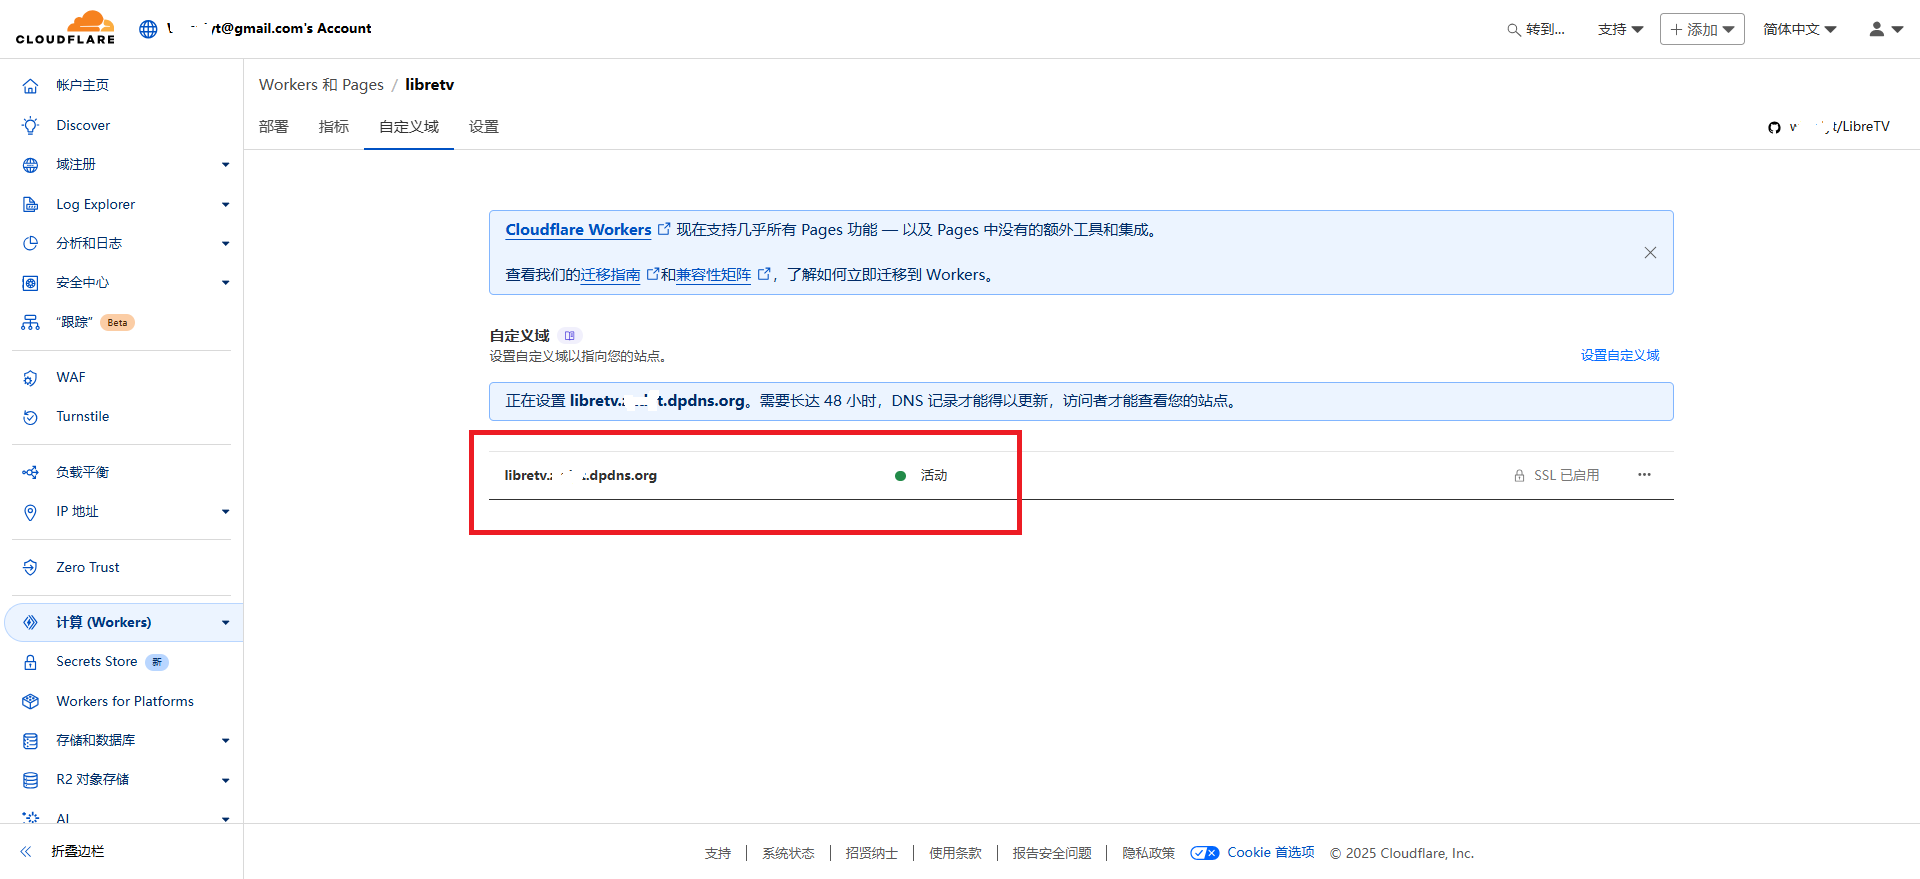Click the Cloudflare logo
The width and height of the screenshot is (1920, 879).
tap(65, 28)
